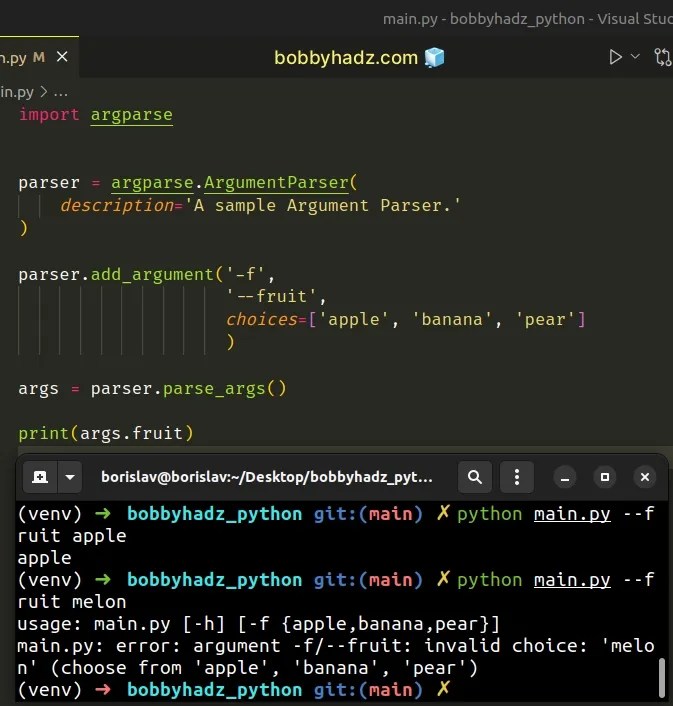Click the 'print' call in the code
This screenshot has height=706, width=673.
click(44, 433)
